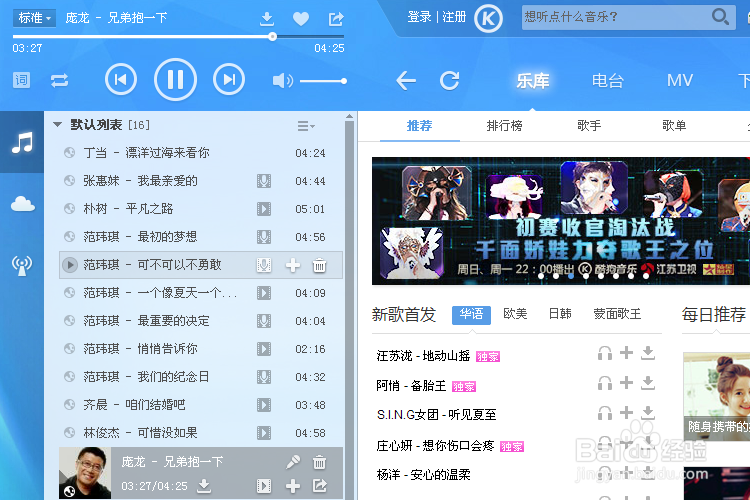This screenshot has width=750, height=500.
Task: Focus the 想听点什么音乐 search field
Action: coord(615,17)
